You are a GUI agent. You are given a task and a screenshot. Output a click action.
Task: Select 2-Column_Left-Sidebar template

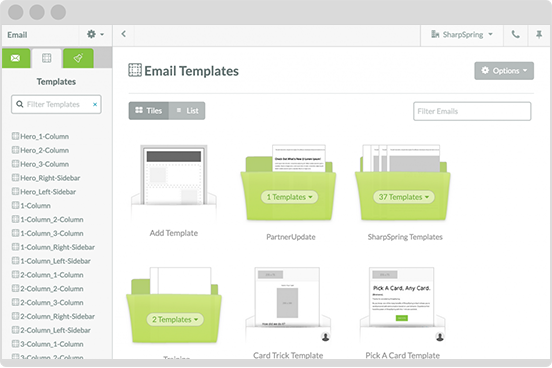click(x=51, y=330)
